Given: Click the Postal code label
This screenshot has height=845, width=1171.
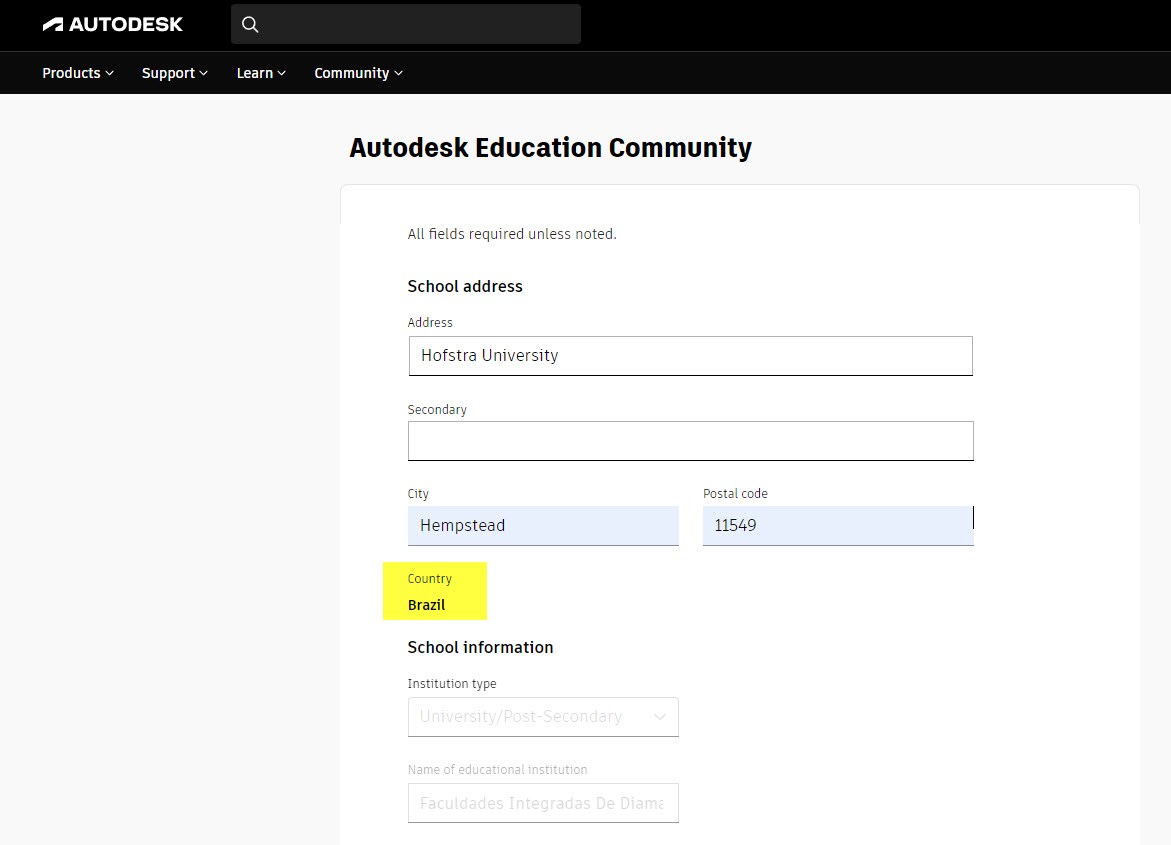Looking at the screenshot, I should (x=735, y=494).
